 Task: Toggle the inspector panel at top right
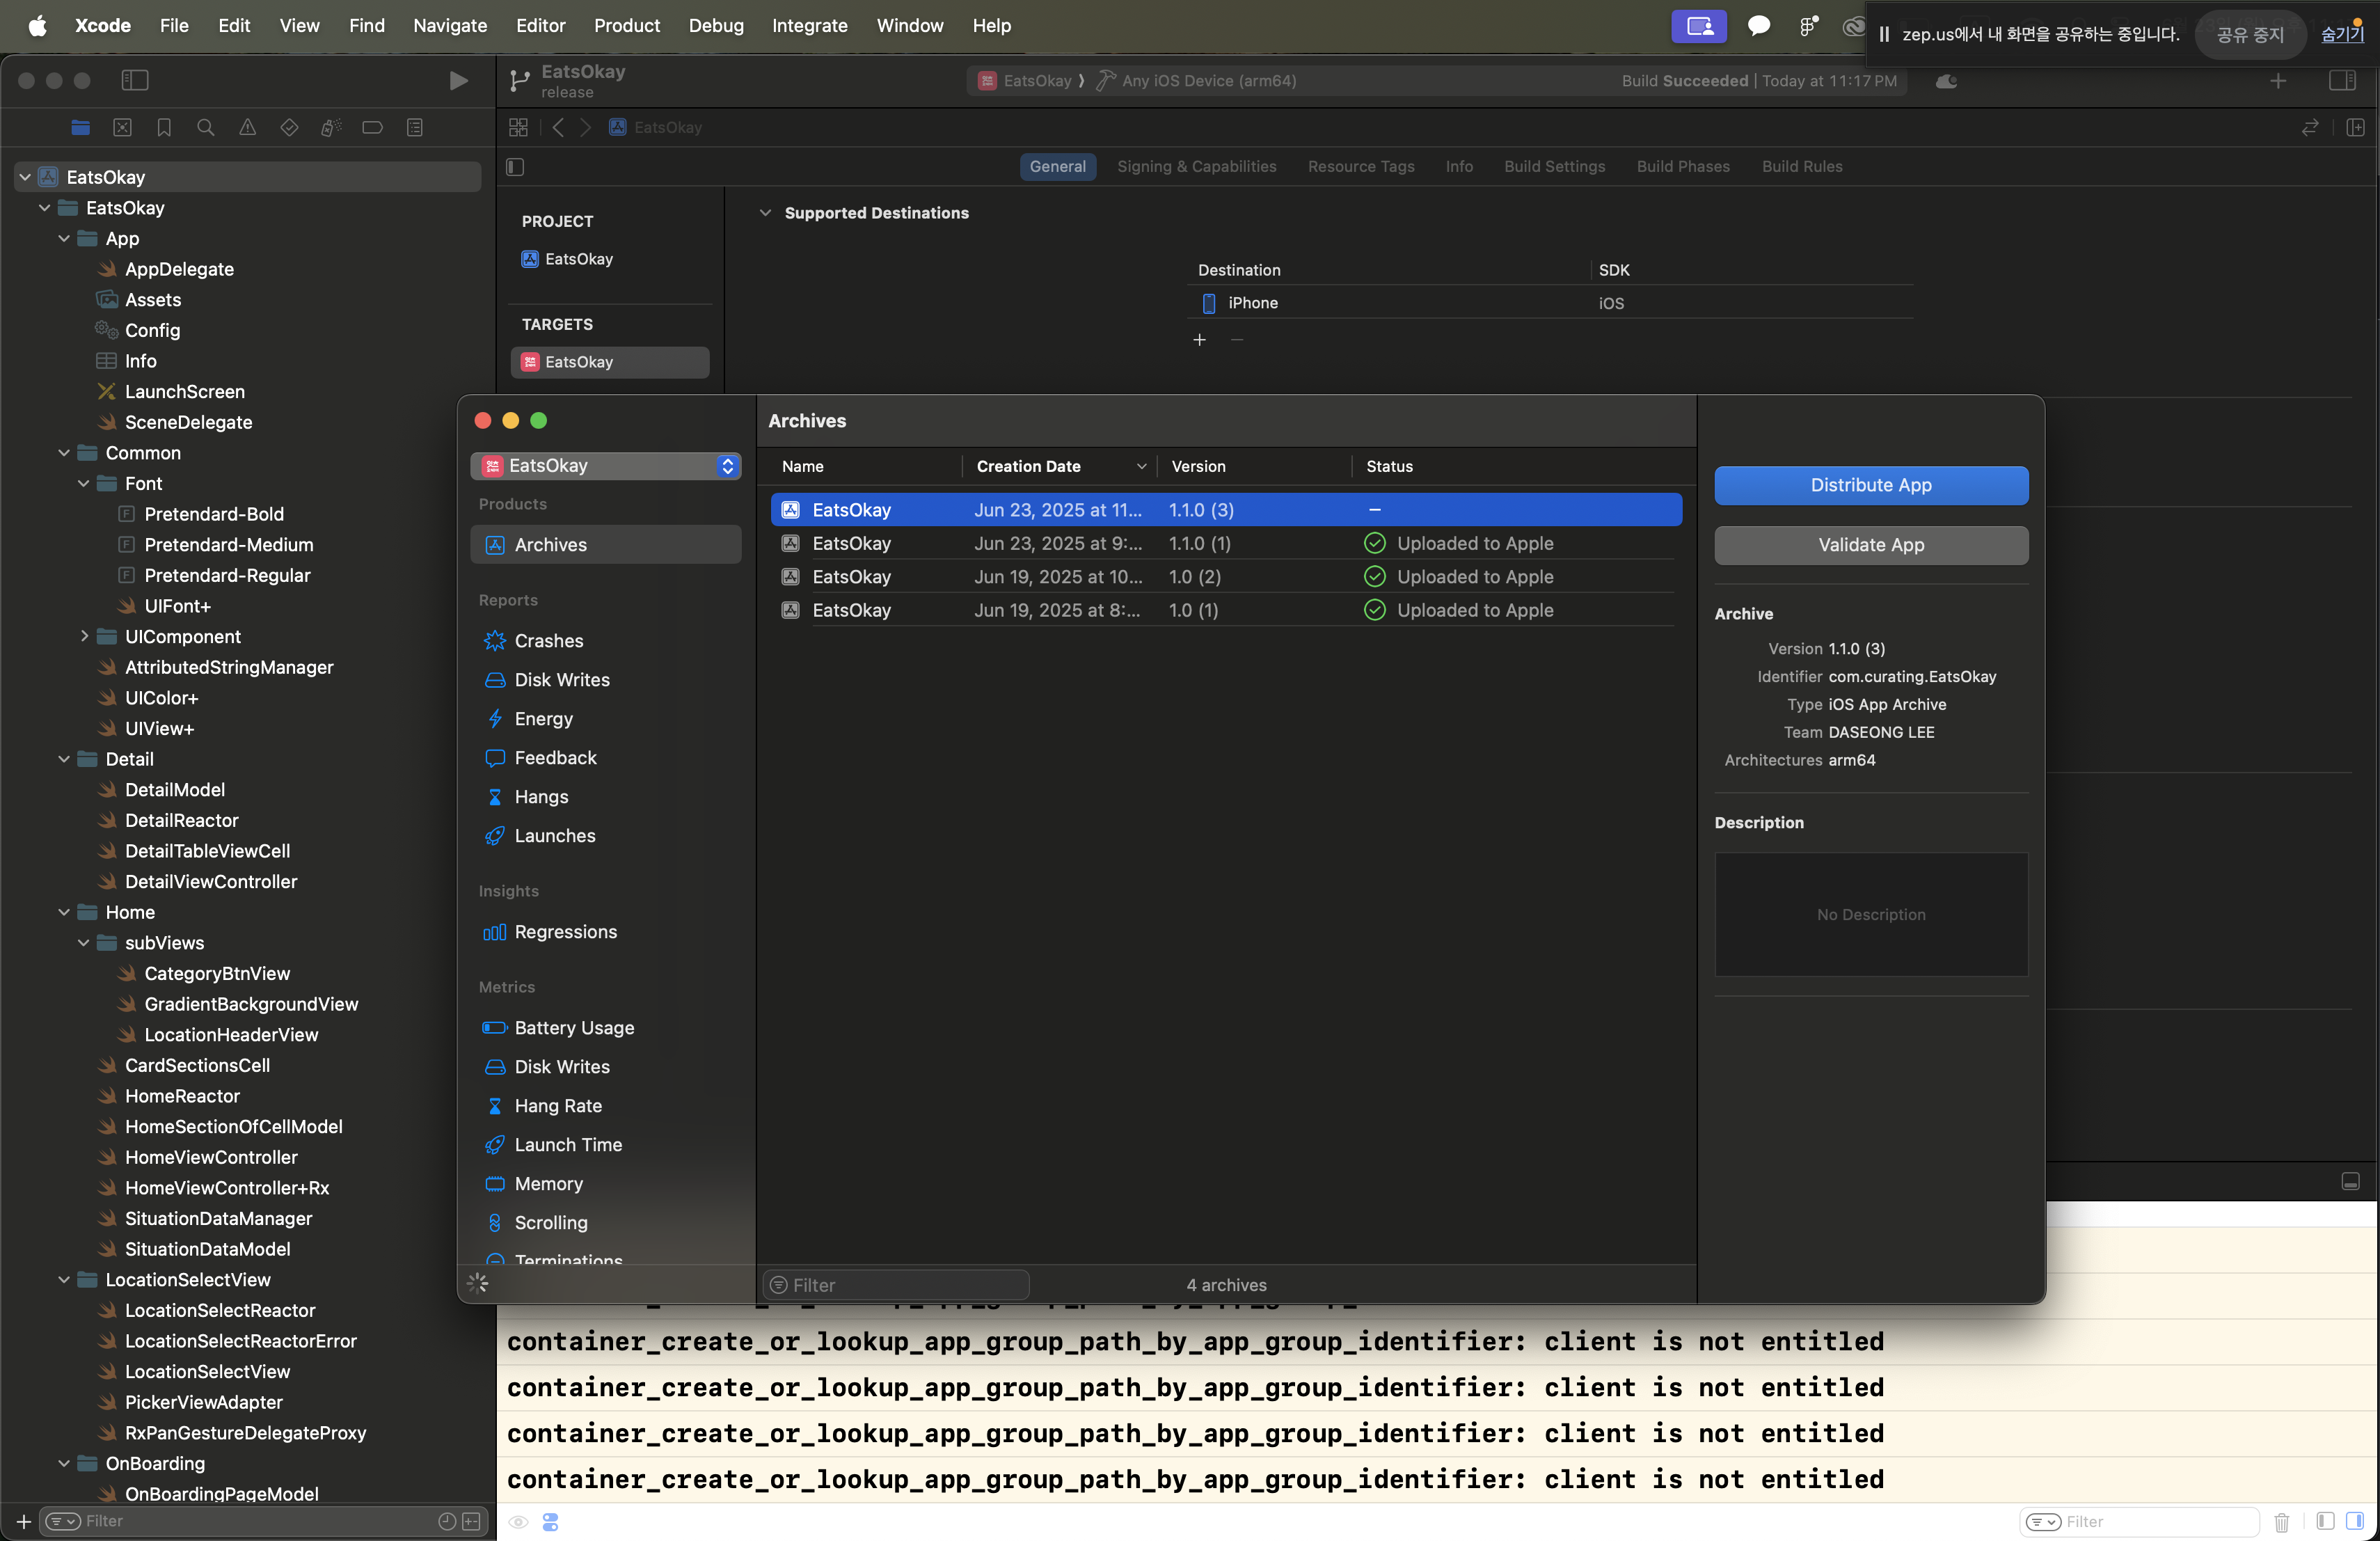coord(2342,81)
